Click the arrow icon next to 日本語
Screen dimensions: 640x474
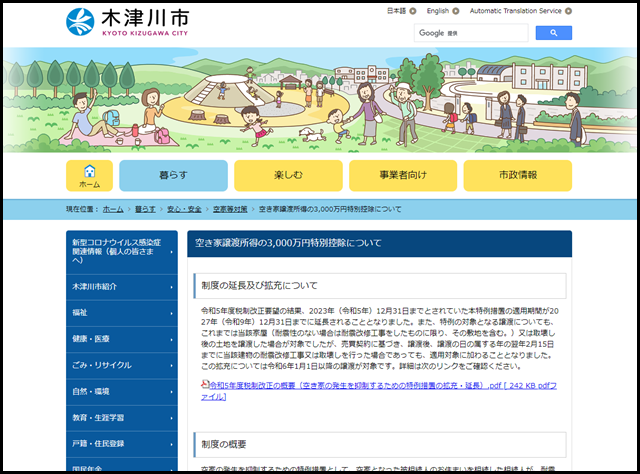tap(413, 11)
